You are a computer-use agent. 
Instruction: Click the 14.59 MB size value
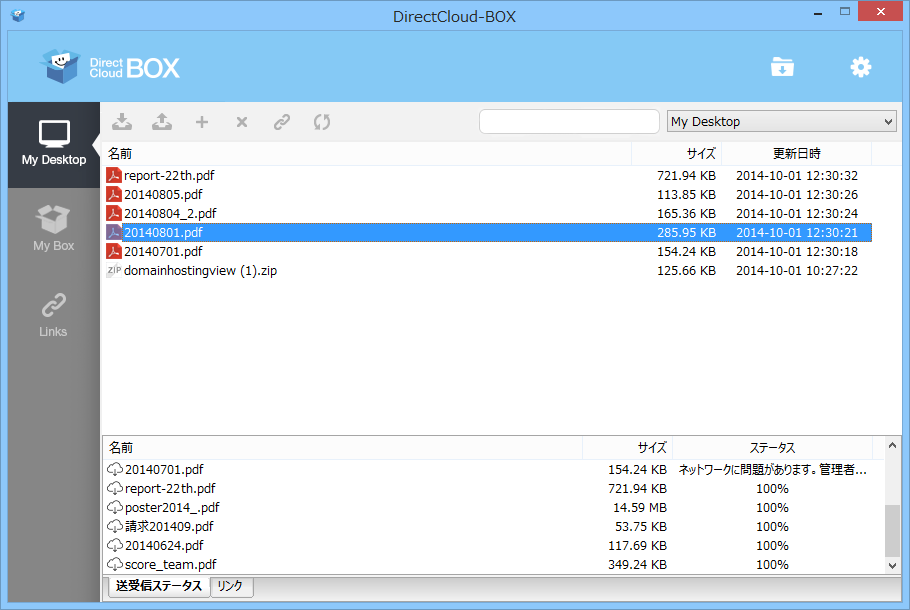pos(640,508)
